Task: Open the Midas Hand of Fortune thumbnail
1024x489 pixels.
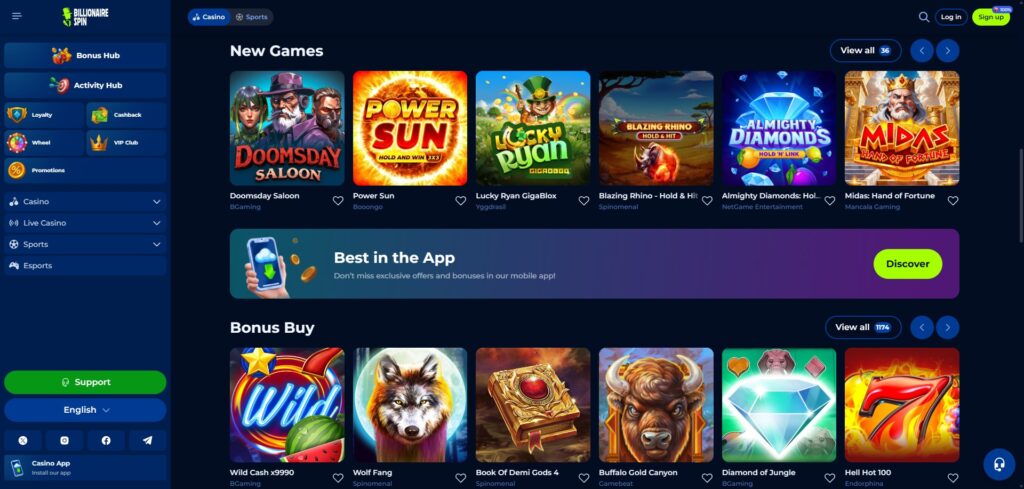Action: coord(901,129)
